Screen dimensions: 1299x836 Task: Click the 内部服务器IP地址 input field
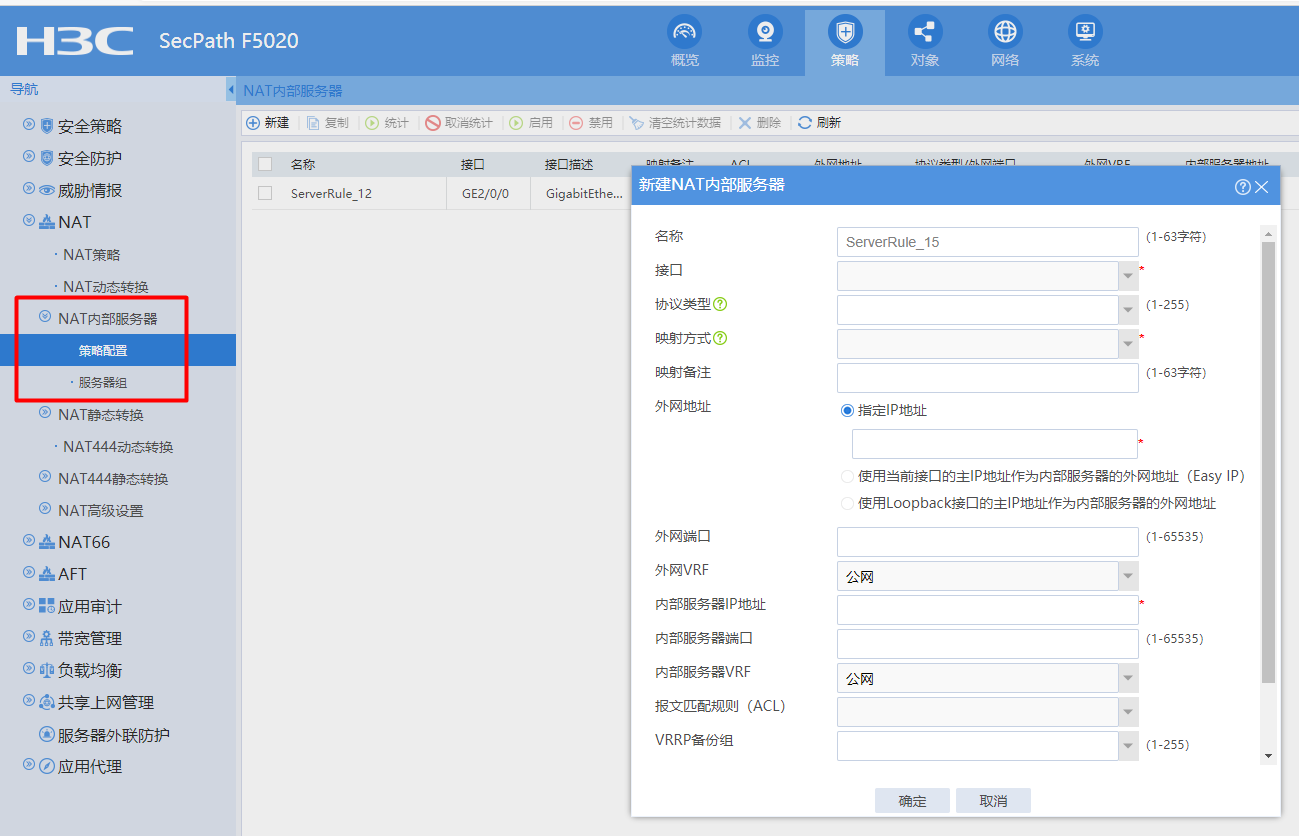pyautogui.click(x=987, y=610)
